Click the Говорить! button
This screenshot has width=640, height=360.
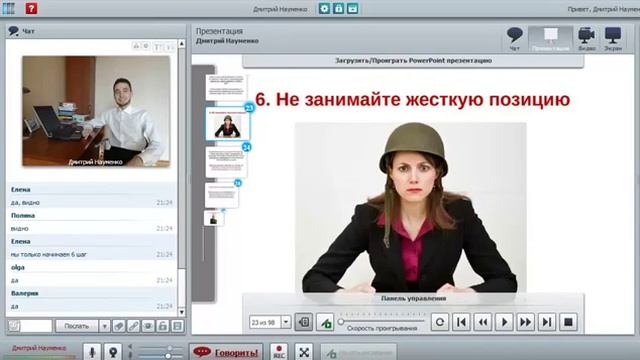[x=226, y=352]
